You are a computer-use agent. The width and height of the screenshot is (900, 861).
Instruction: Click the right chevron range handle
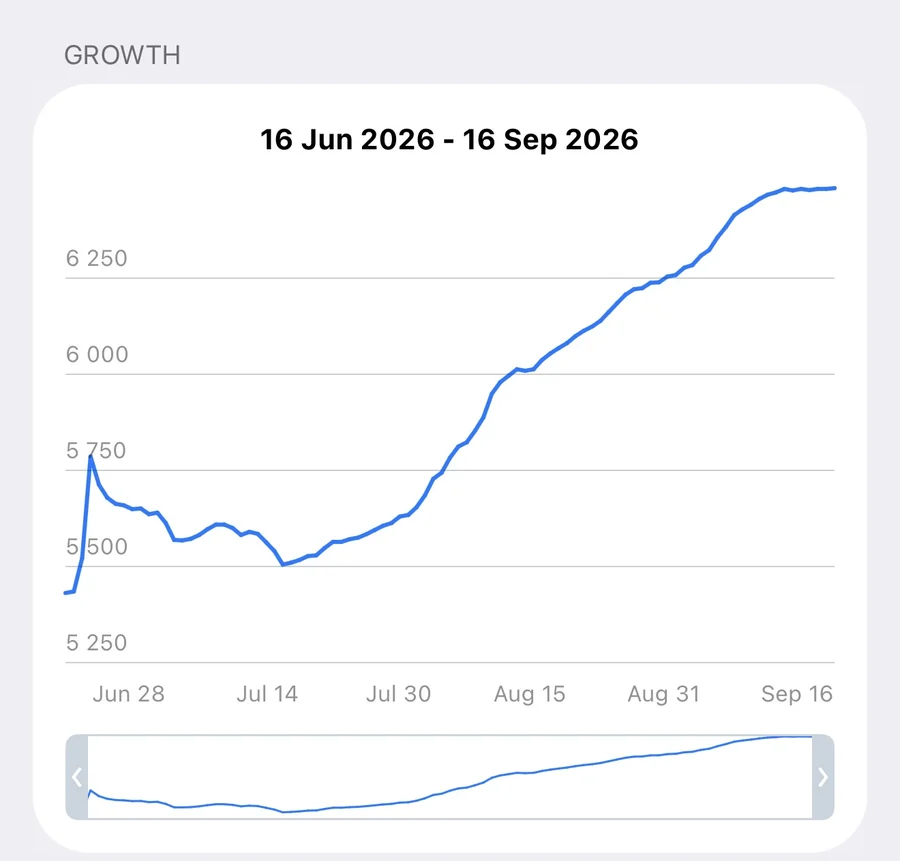tap(823, 777)
